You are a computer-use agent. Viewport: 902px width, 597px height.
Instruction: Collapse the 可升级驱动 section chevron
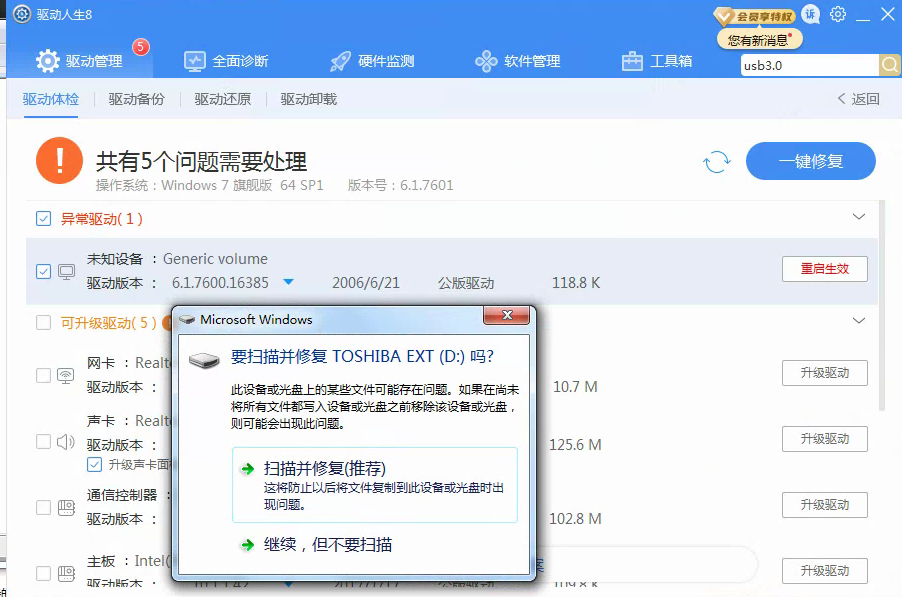pyautogui.click(x=858, y=320)
